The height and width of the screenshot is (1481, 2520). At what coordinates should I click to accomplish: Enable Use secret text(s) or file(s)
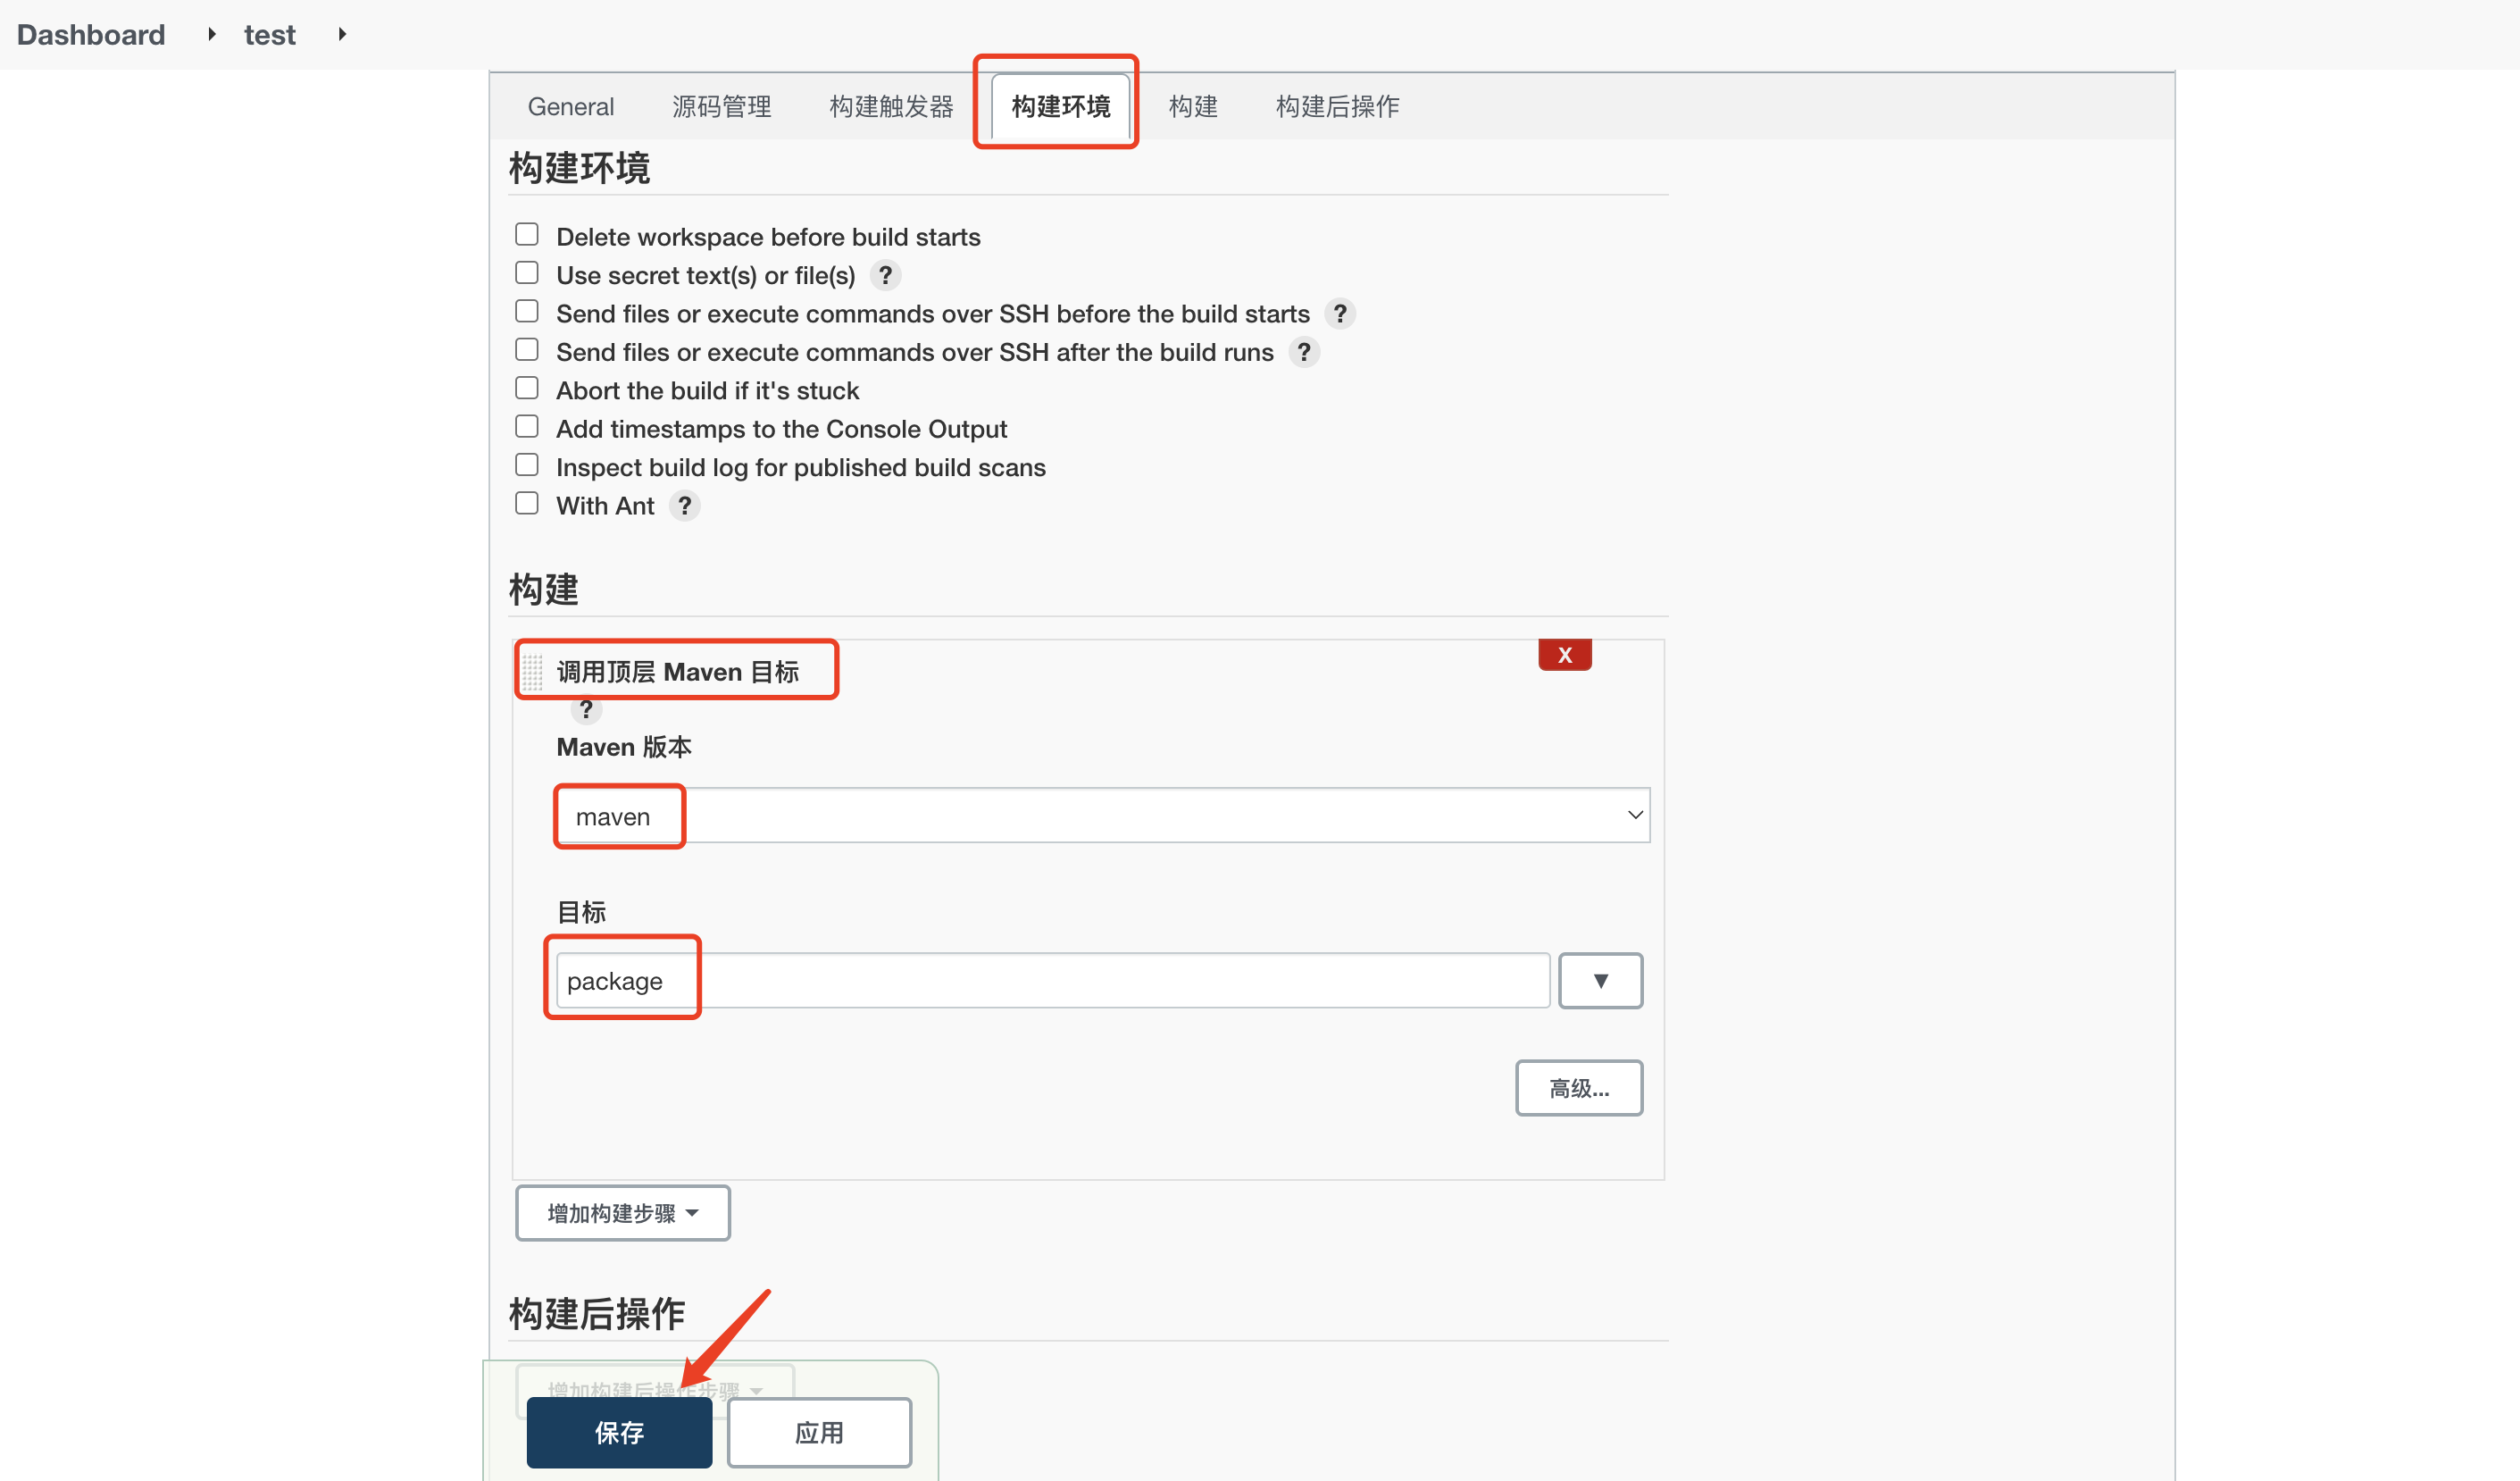click(x=527, y=273)
